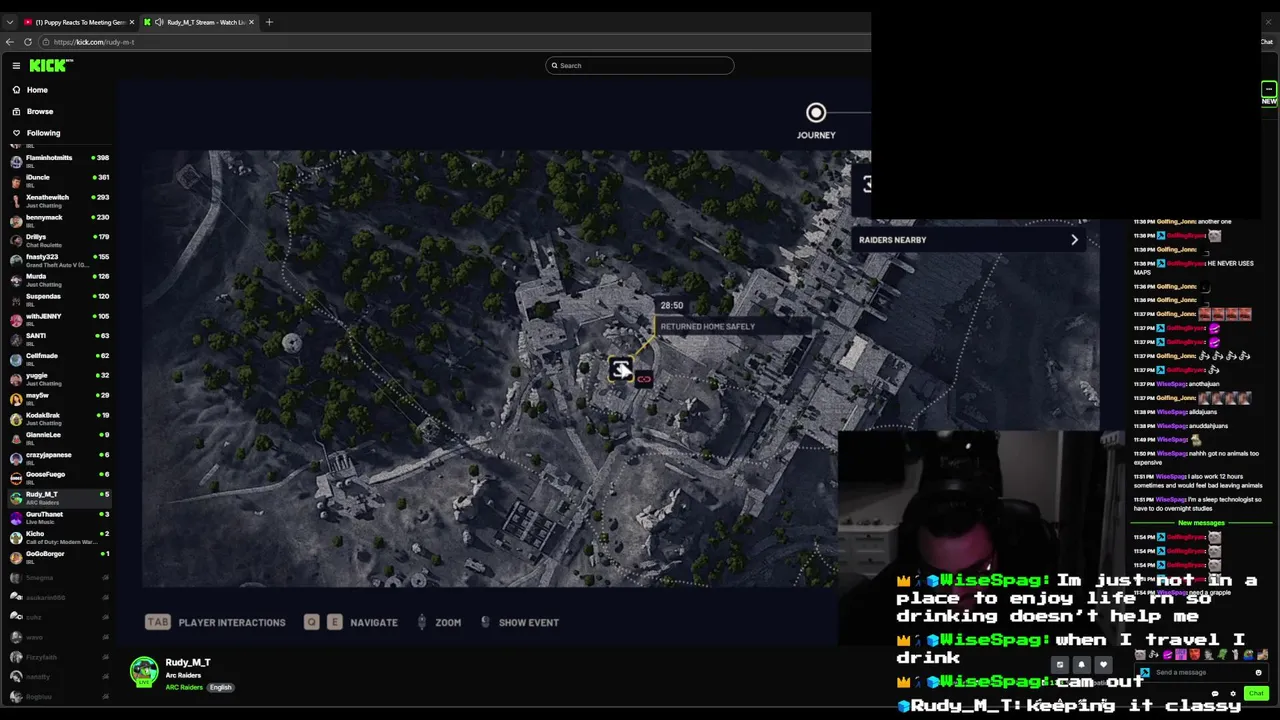Click the theater mode icon
This screenshot has width=1280, height=720.
[1060, 665]
